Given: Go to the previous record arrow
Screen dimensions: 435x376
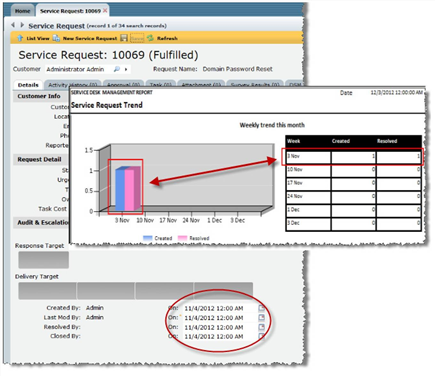Looking at the screenshot, I should pyautogui.click(x=13, y=25).
